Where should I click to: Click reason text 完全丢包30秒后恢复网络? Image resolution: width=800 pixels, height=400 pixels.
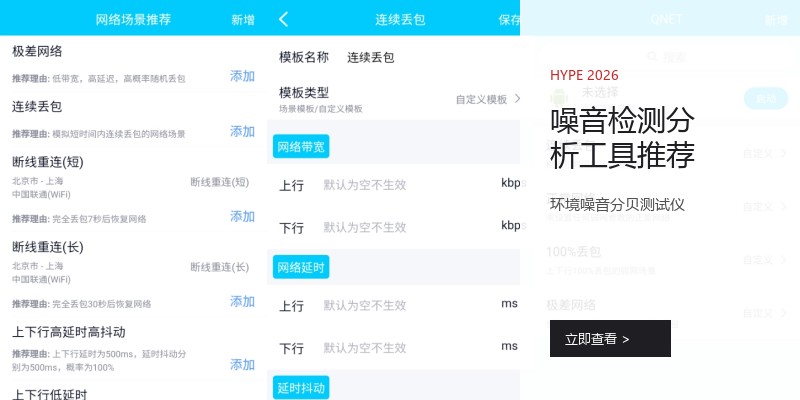(102, 304)
